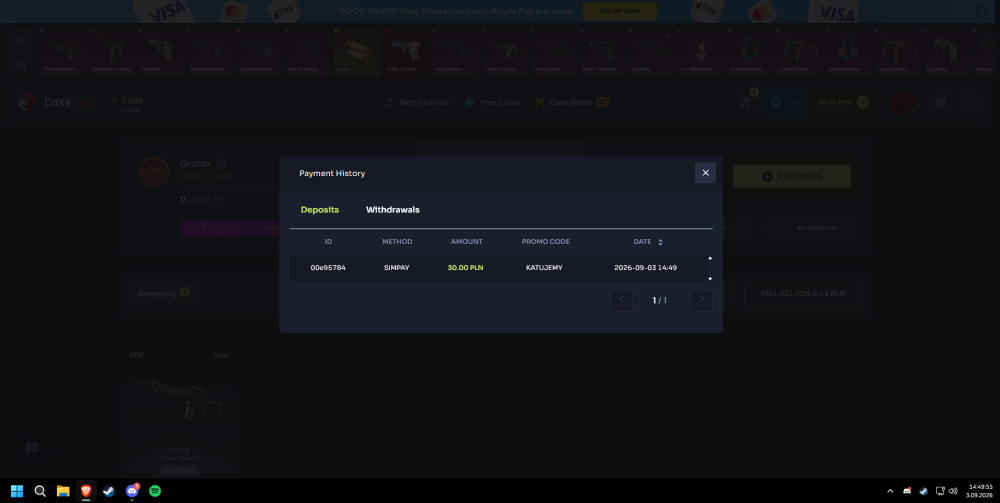Screen dimensions: 1000x503
Task: Open the Free Cases page
Action: tap(492, 102)
